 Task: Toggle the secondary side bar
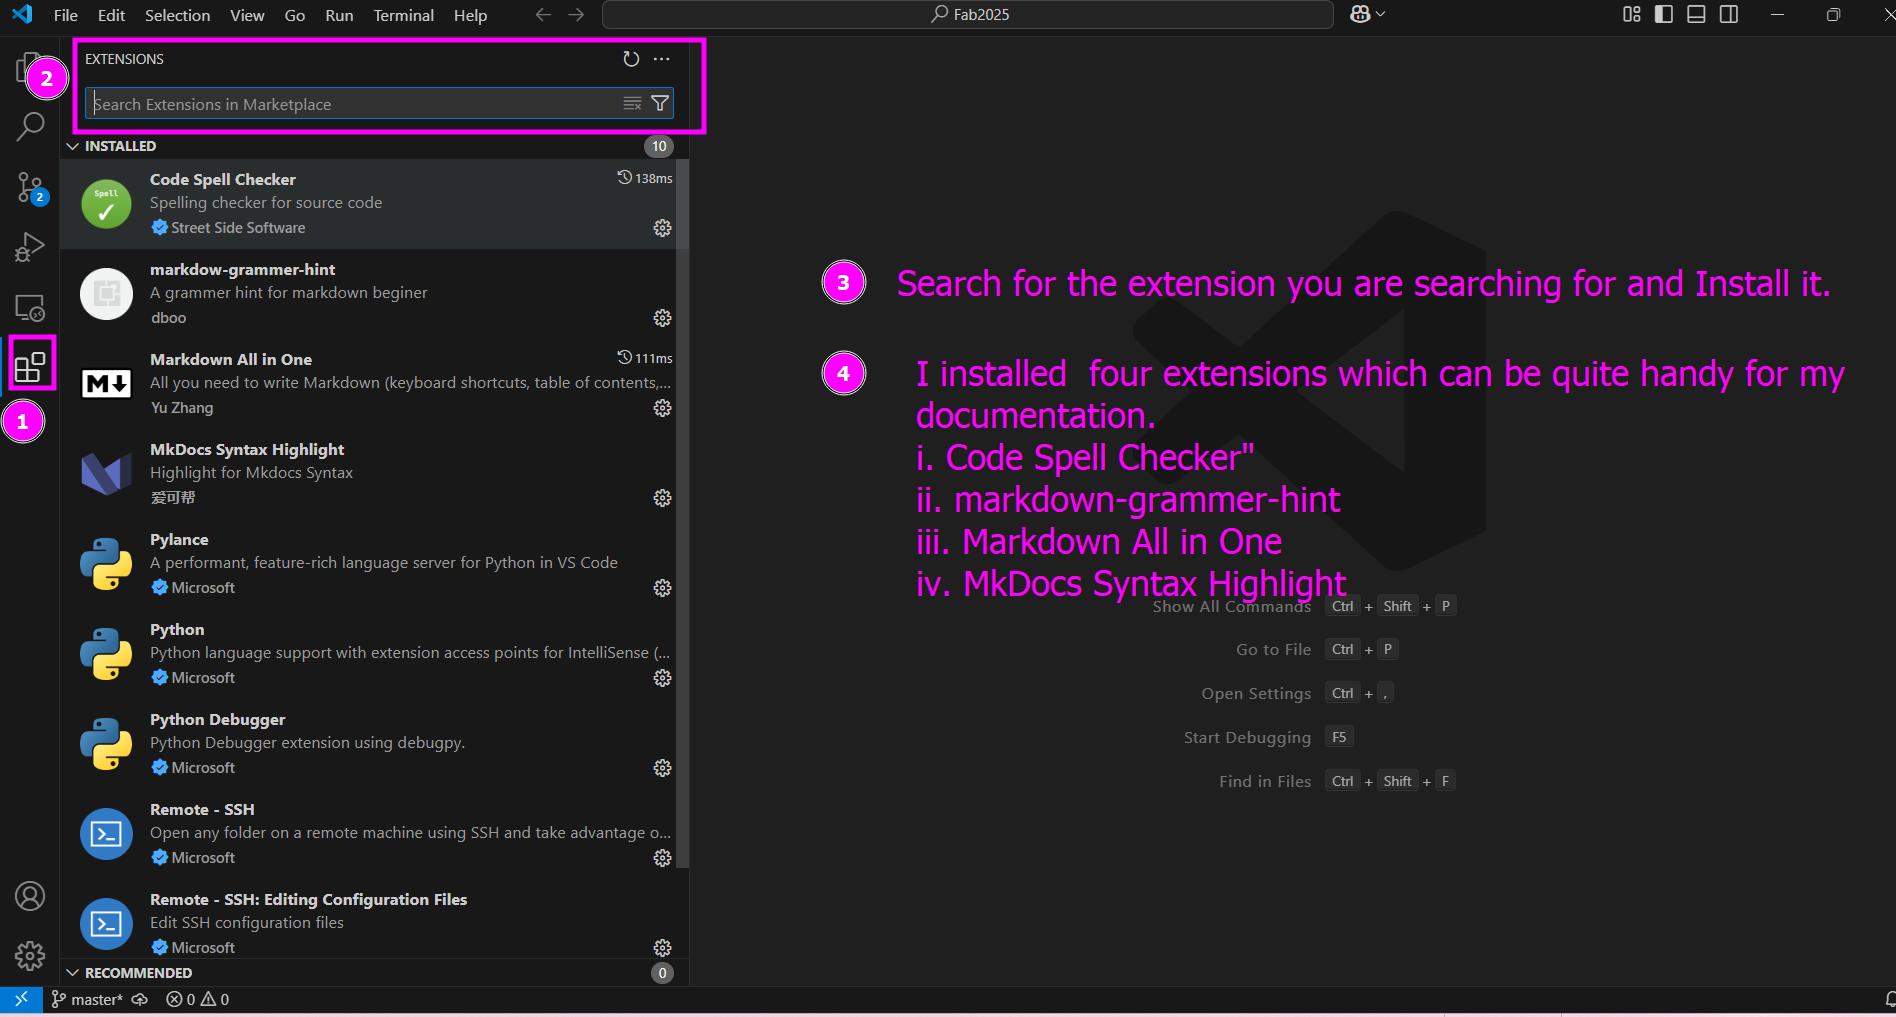tap(1729, 14)
